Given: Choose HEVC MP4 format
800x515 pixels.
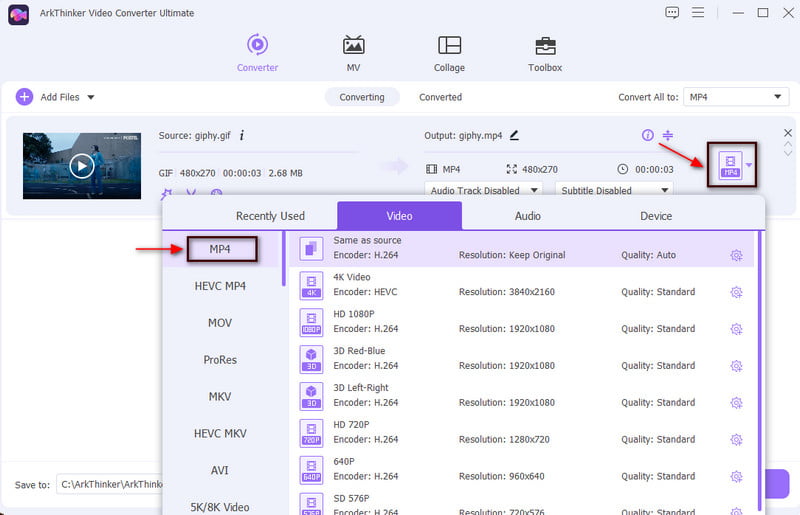Looking at the screenshot, I should pos(220,286).
